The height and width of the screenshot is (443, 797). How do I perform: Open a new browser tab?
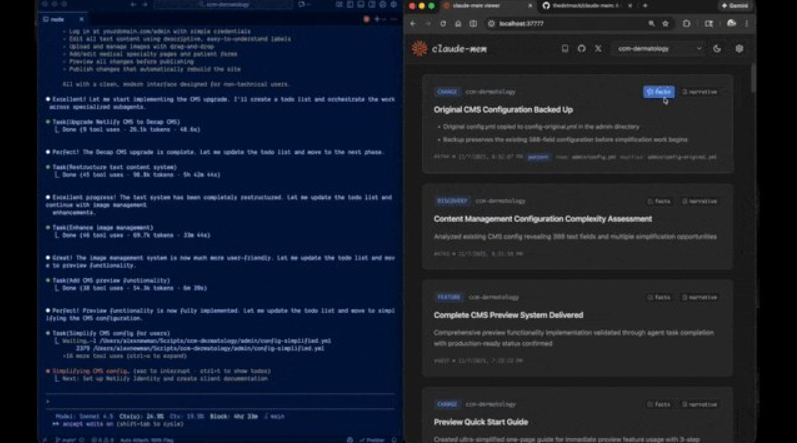point(645,6)
